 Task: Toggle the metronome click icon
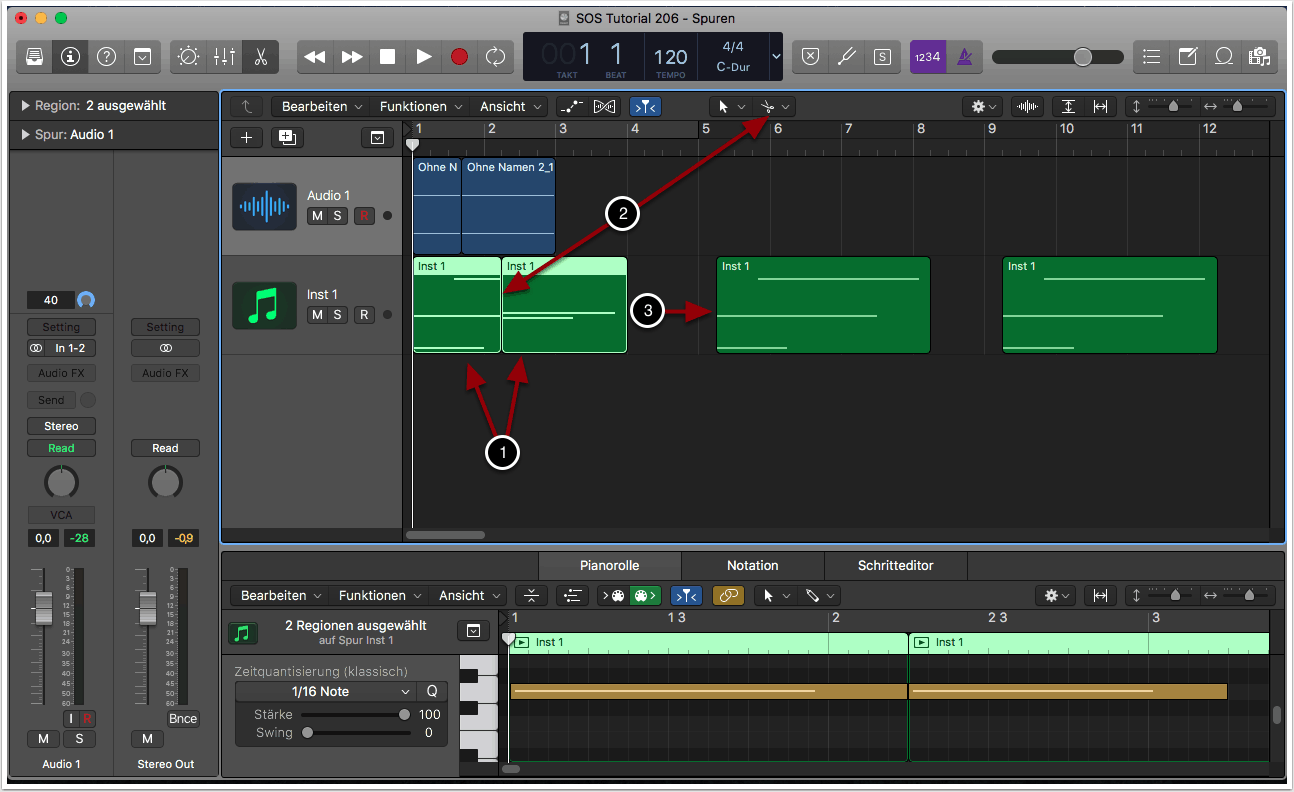pyautogui.click(x=964, y=57)
